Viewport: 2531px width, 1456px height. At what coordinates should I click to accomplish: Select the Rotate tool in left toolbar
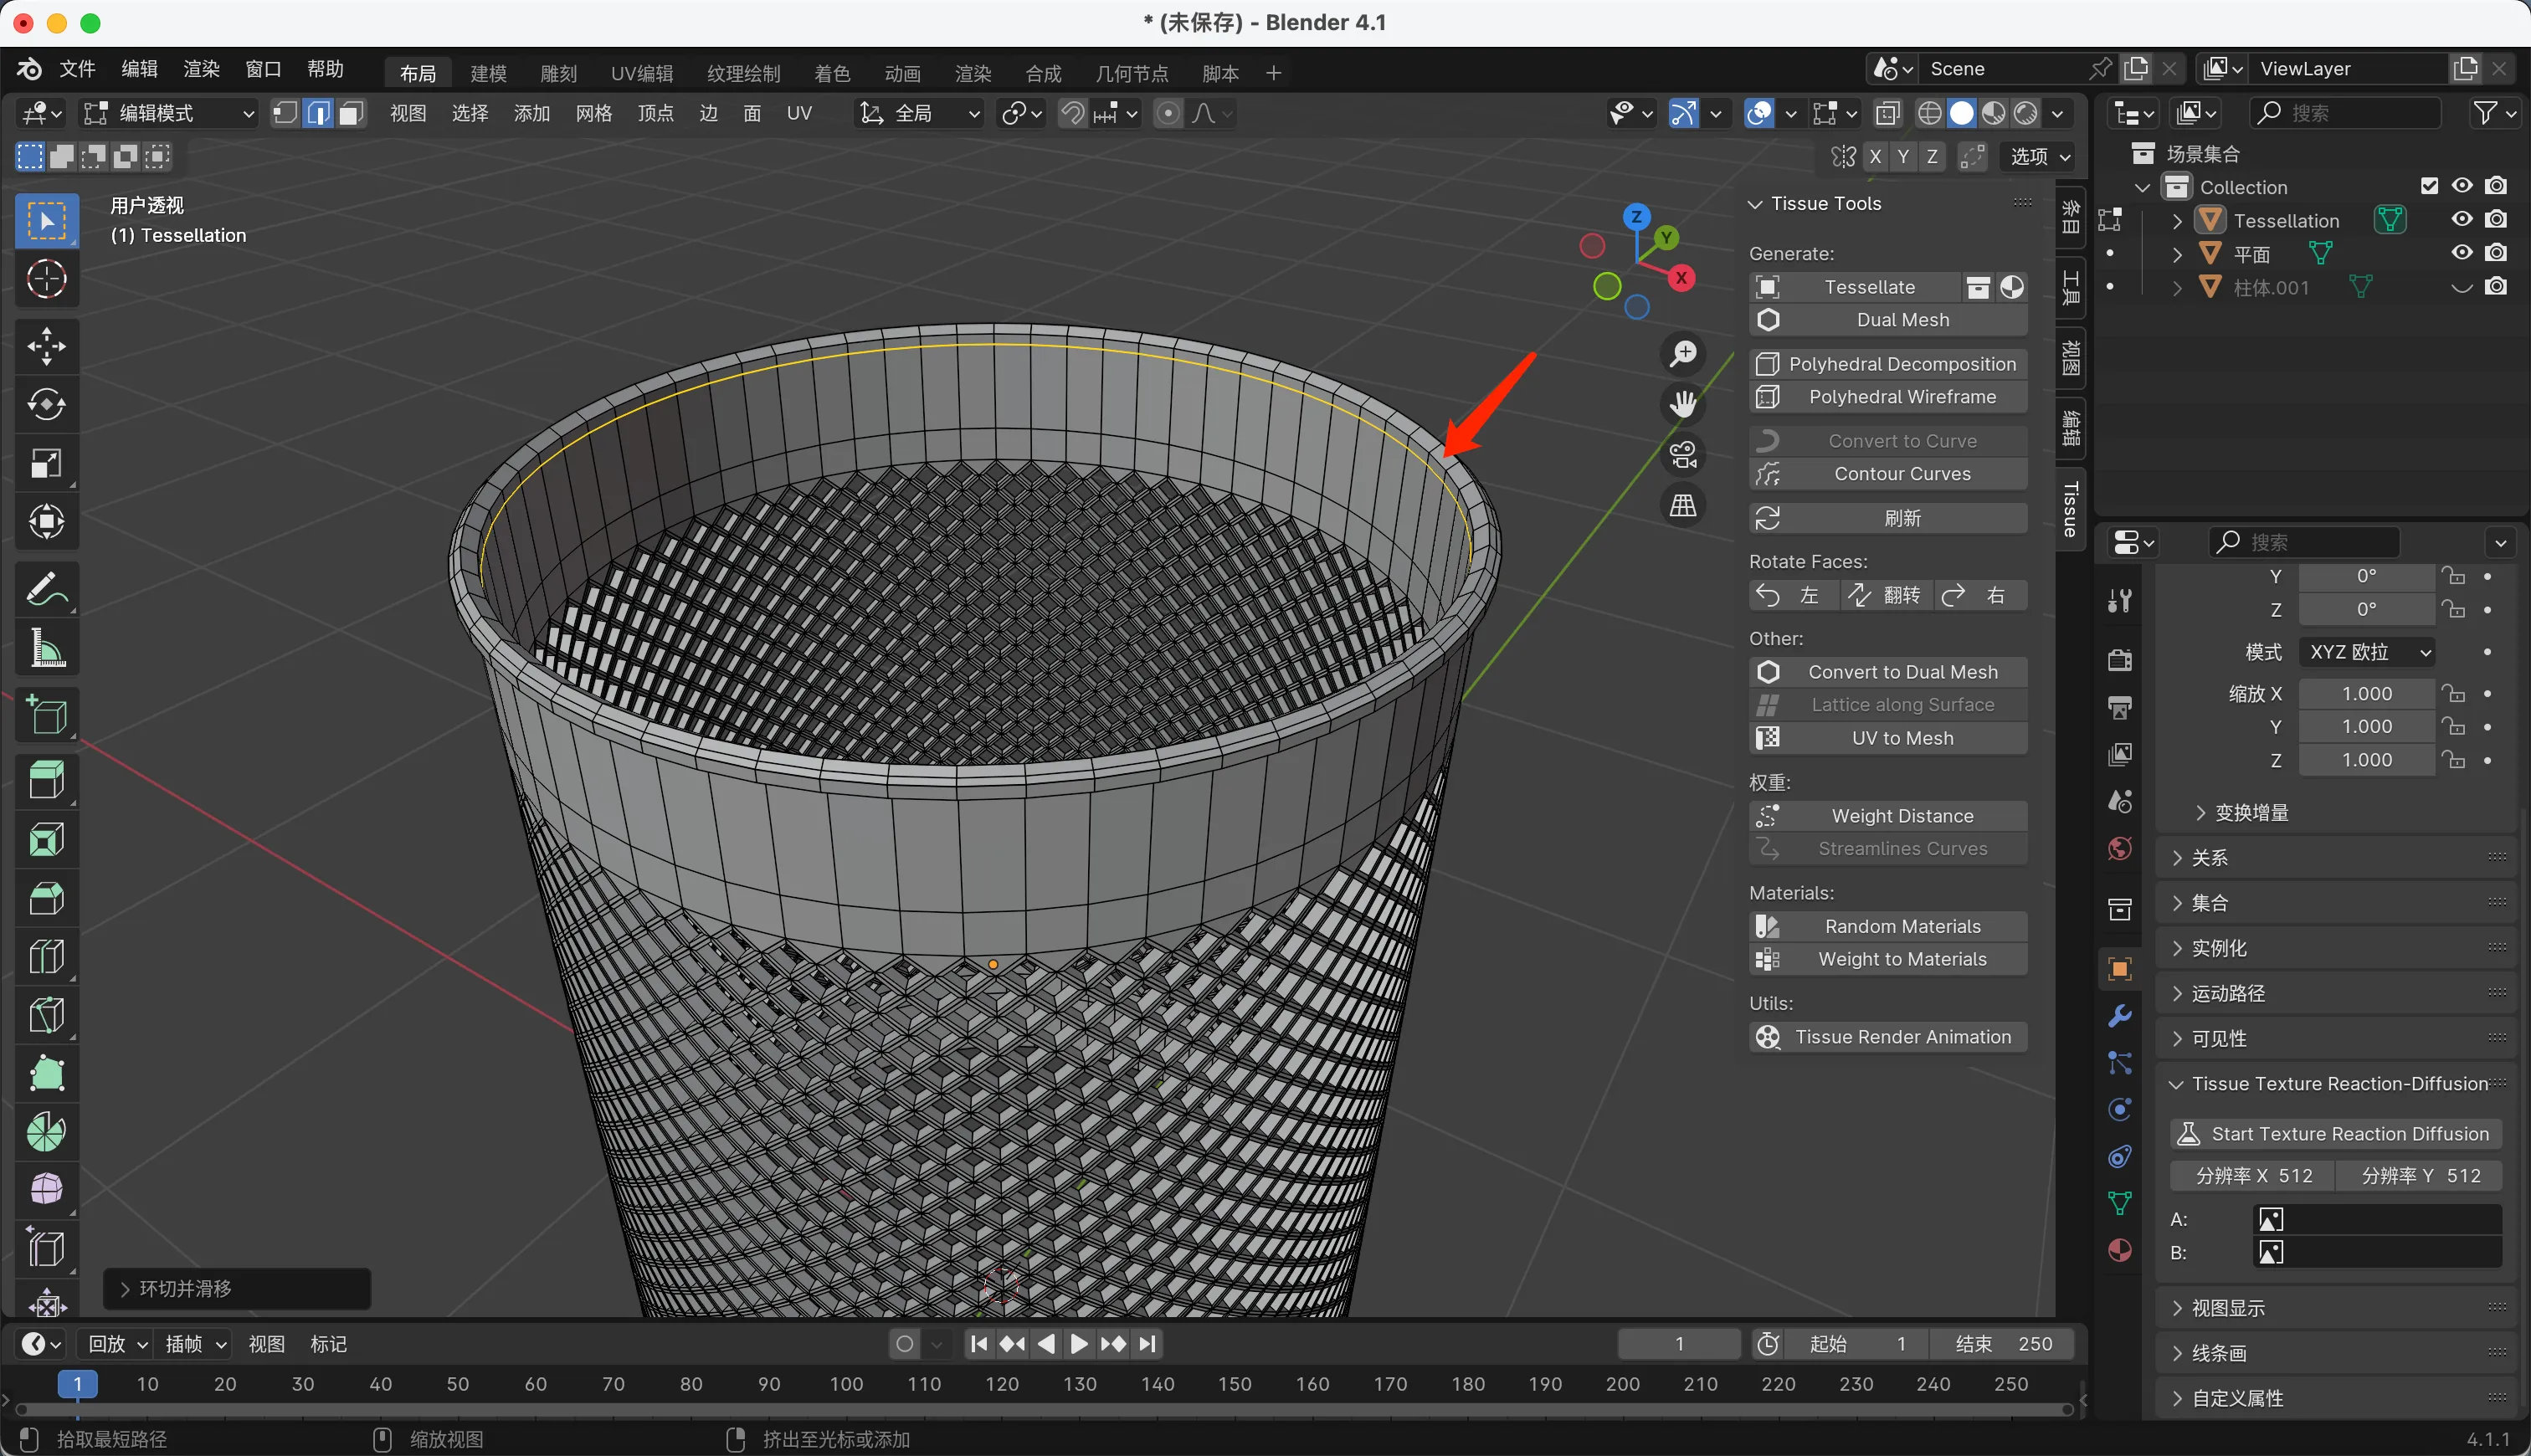(46, 405)
